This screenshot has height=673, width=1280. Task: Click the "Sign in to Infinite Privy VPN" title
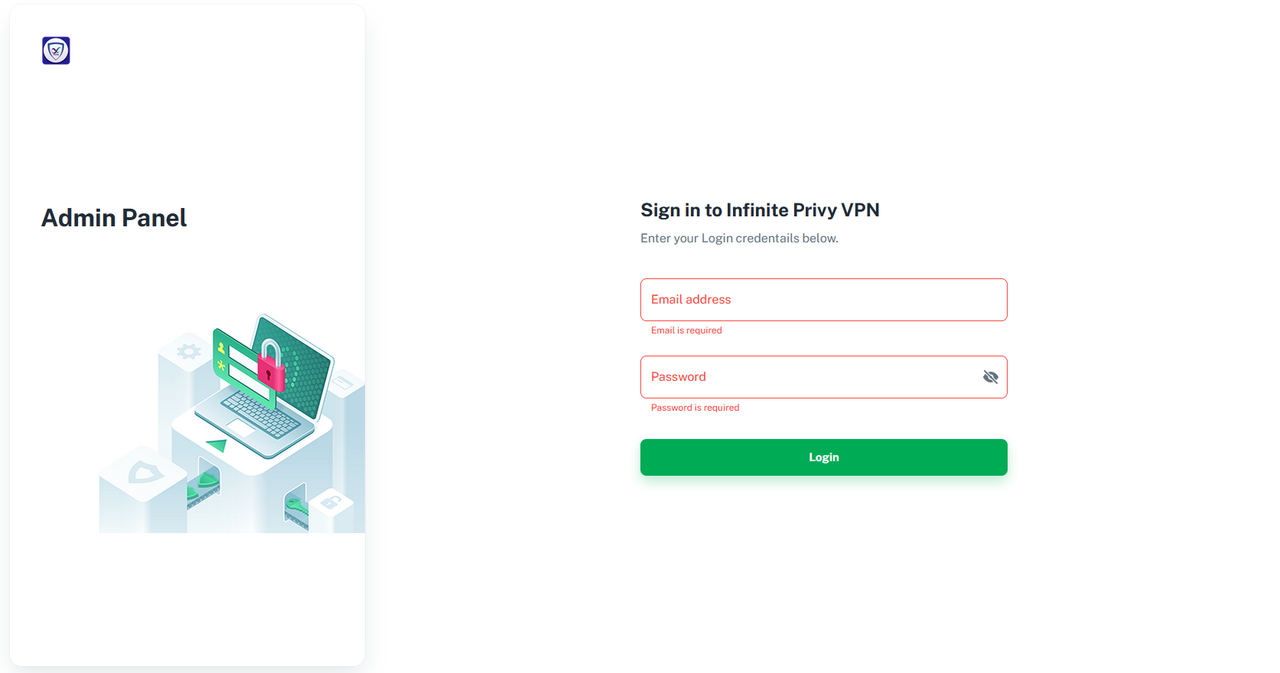(760, 210)
